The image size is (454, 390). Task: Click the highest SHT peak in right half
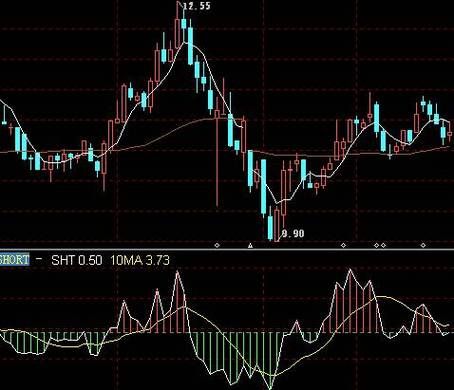pos(350,269)
